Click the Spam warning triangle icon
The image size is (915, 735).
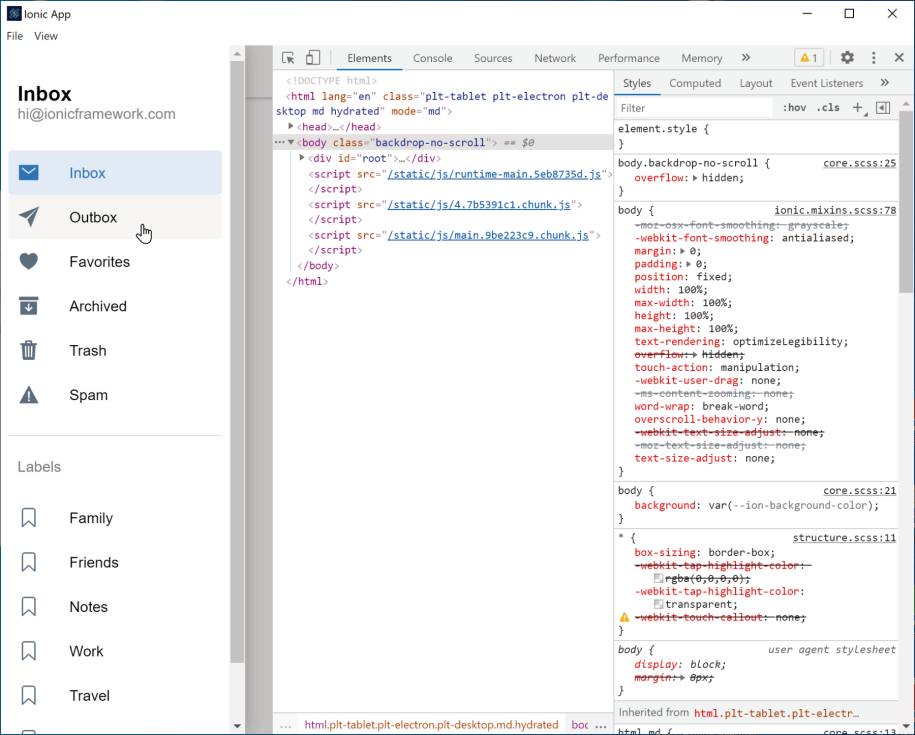(x=29, y=395)
